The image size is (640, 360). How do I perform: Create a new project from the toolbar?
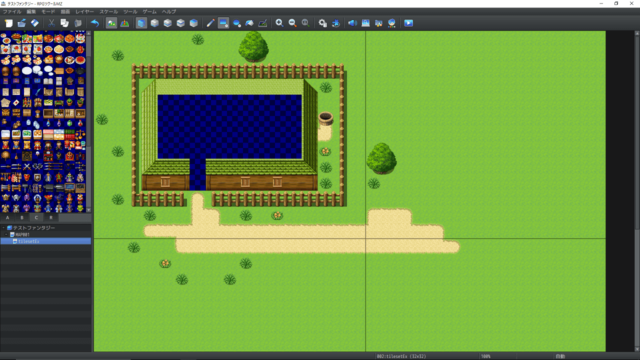(x=9, y=23)
